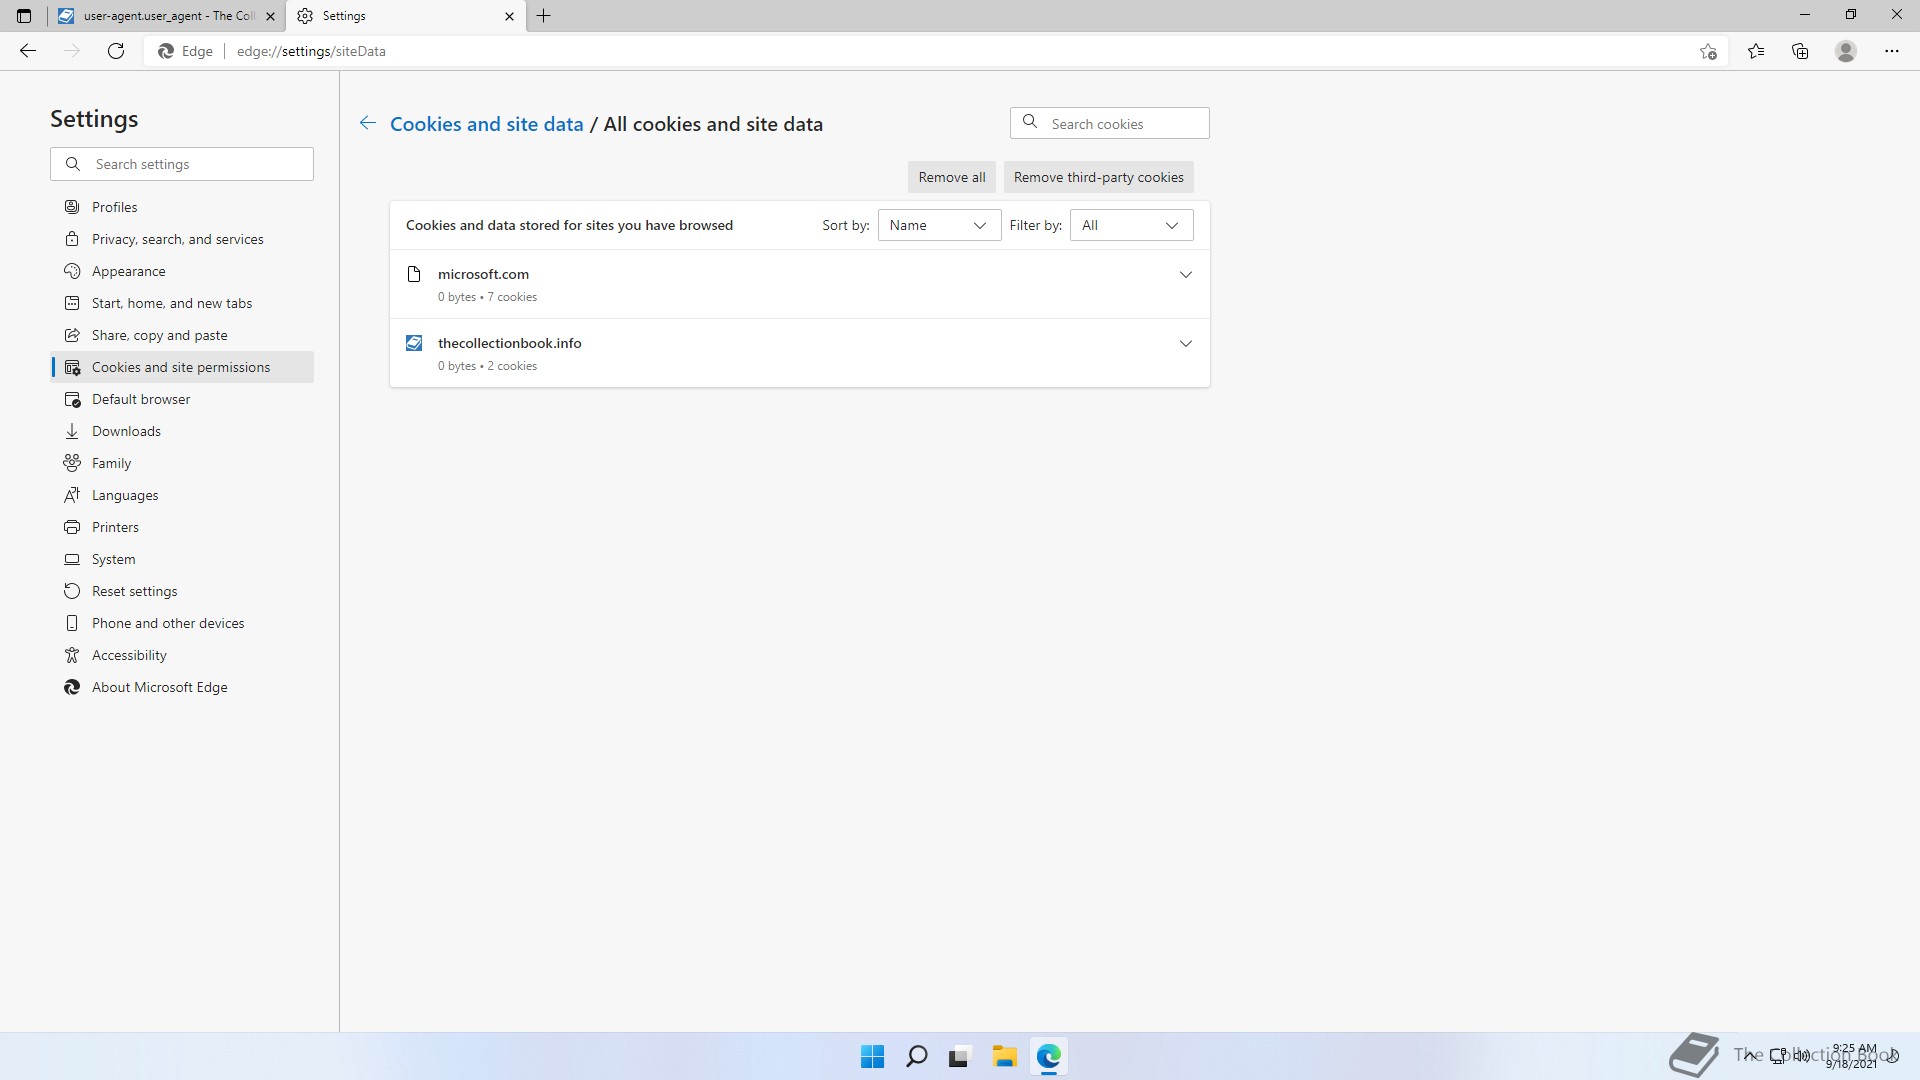The height and width of the screenshot is (1080, 1920).
Task: Click the browser refresh icon
Action: tap(116, 51)
